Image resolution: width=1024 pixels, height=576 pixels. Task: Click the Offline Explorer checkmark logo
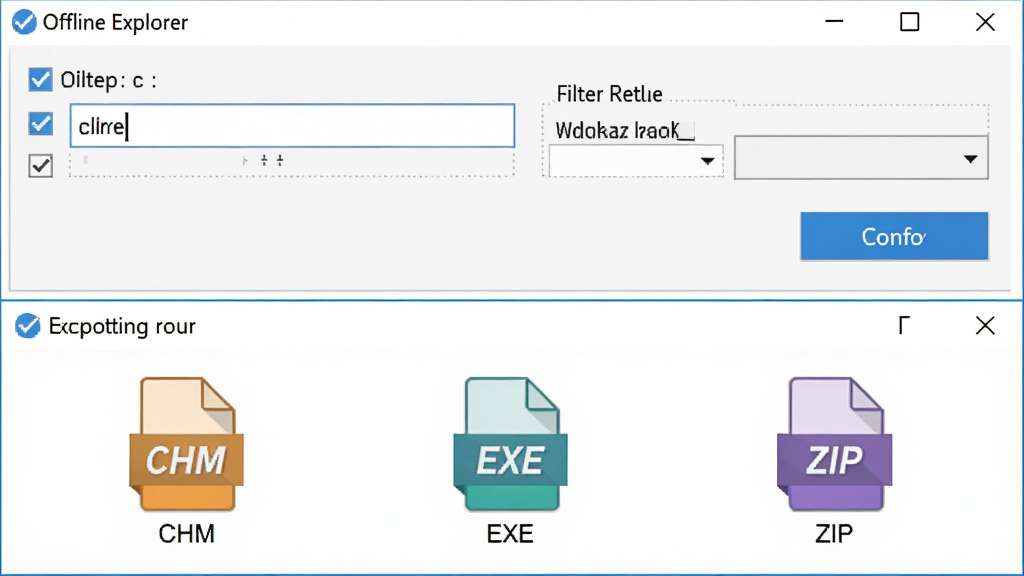[24, 22]
